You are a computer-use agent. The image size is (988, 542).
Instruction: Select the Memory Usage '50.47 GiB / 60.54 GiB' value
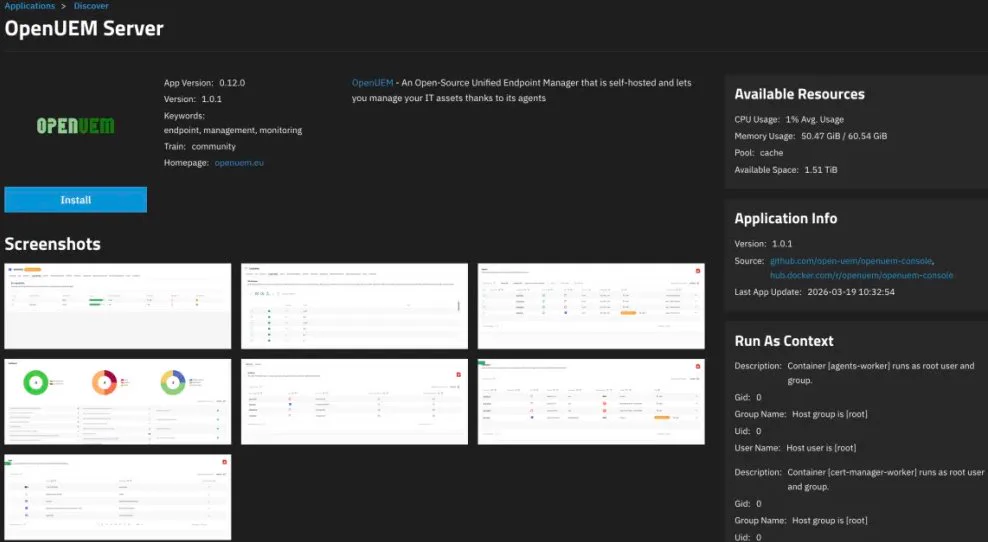[844, 136]
